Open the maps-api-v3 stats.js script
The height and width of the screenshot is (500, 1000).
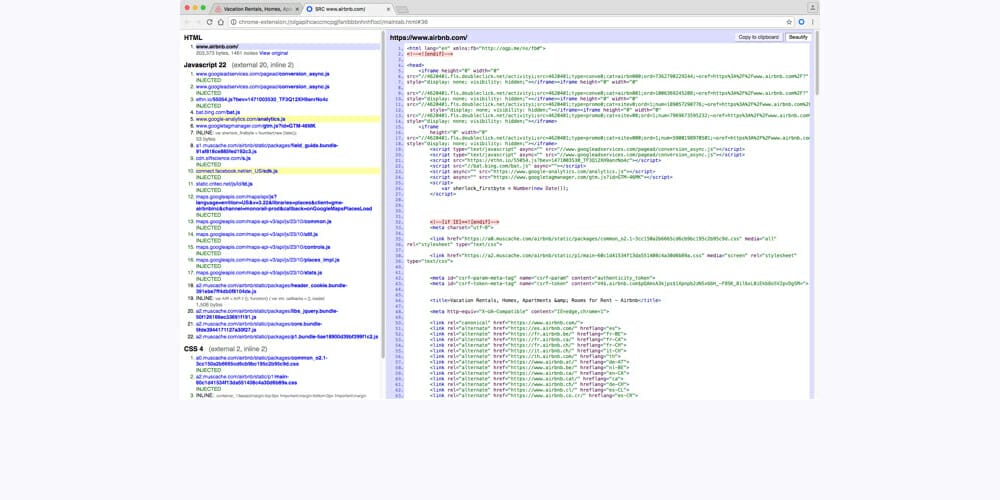point(259,272)
